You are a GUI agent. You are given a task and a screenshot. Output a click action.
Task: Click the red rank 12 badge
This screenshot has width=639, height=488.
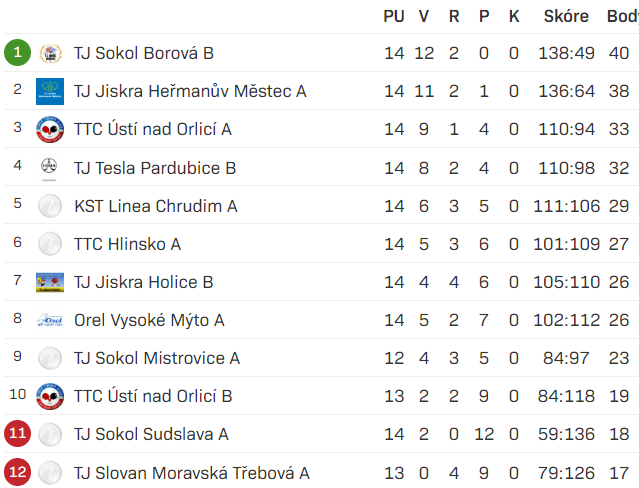[18, 472]
